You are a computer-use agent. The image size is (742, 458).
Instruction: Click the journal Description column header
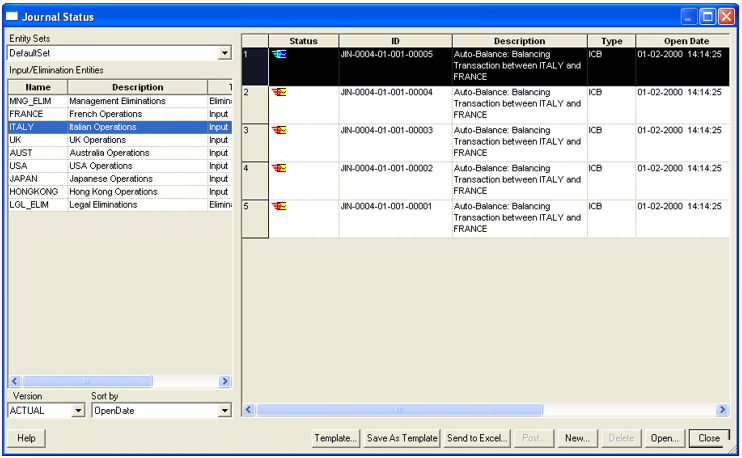coord(520,41)
